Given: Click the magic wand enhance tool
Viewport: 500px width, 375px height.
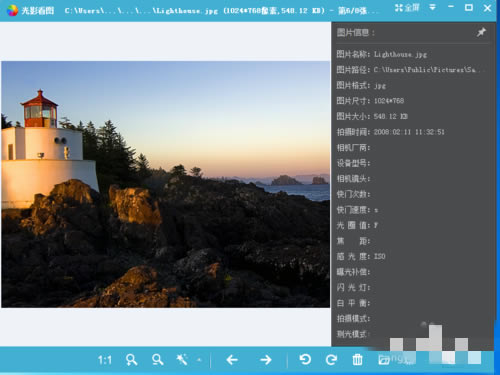Looking at the screenshot, I should coord(182,360).
